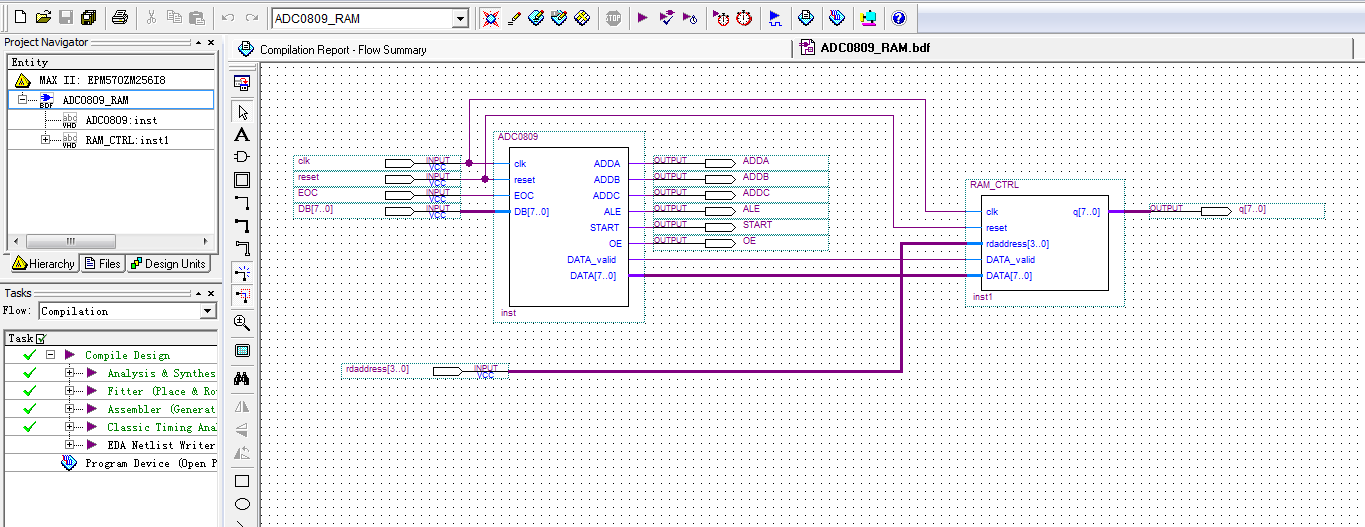
Task: Toggle the rubberbanding tool in the side toolbar
Action: pyautogui.click(x=242, y=272)
